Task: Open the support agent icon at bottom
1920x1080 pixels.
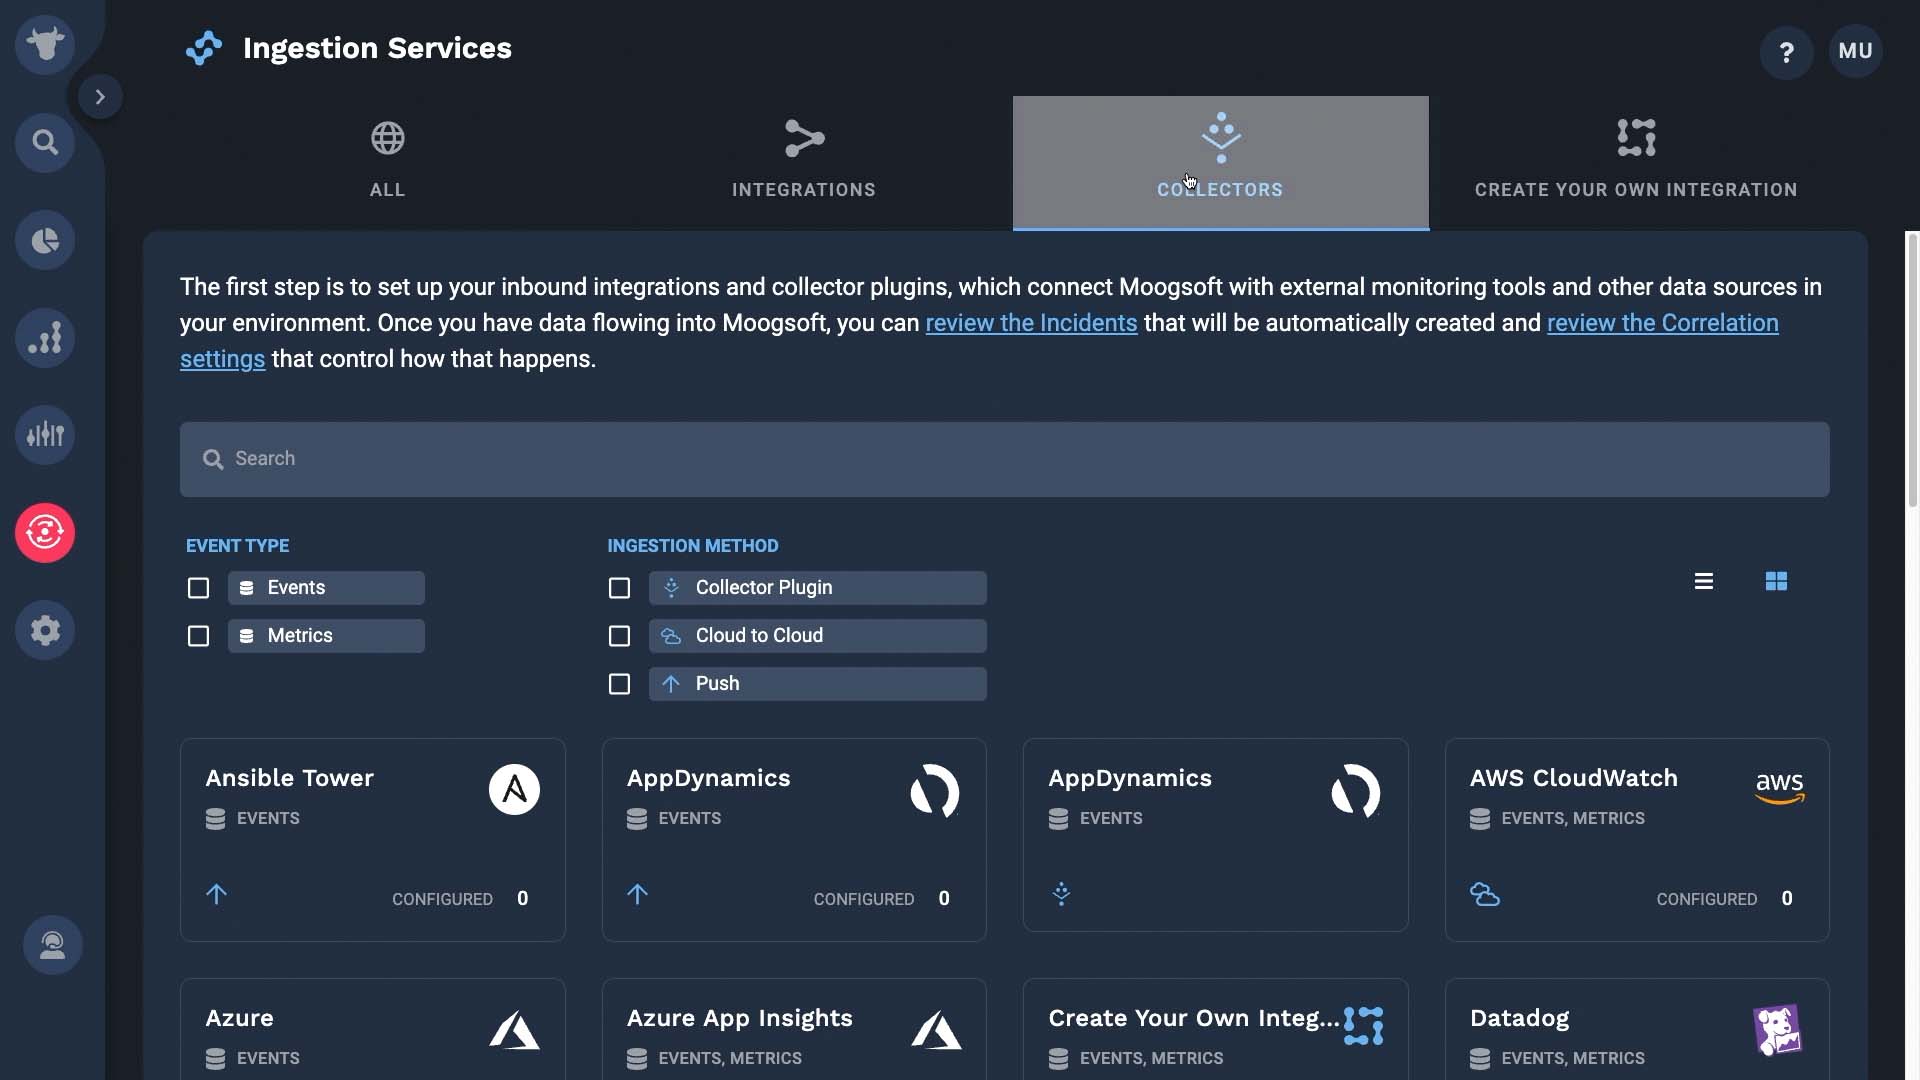Action: [53, 945]
